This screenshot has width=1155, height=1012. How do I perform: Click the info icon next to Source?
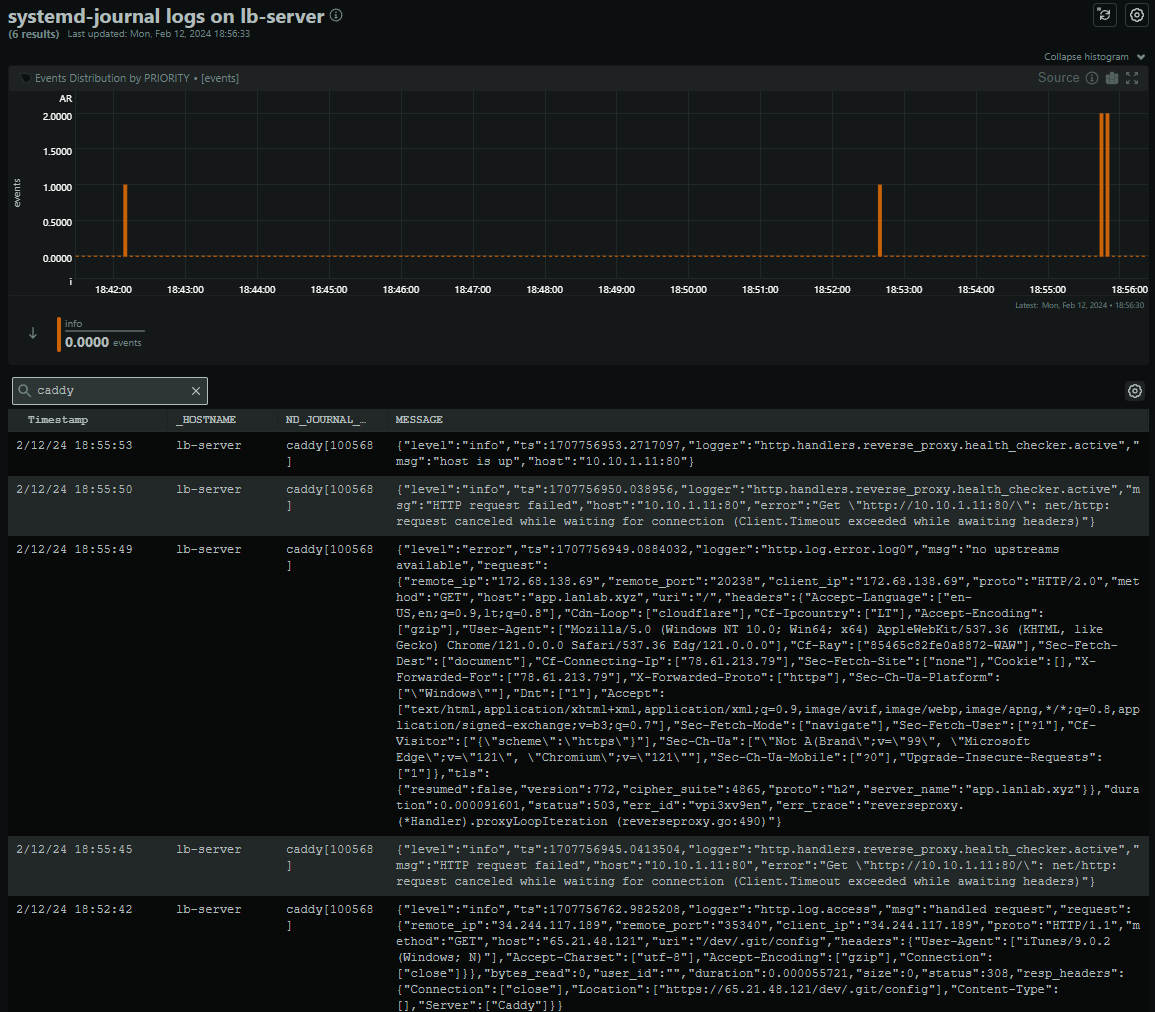point(1092,78)
